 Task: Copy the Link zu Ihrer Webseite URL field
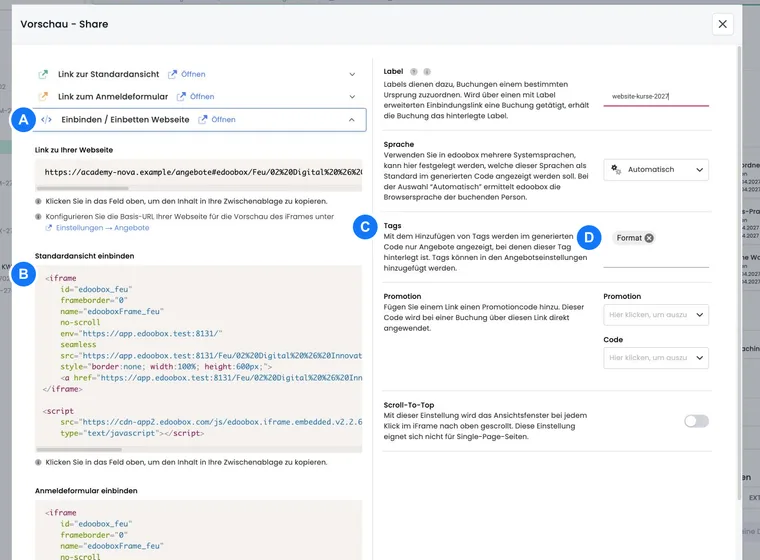point(198,172)
